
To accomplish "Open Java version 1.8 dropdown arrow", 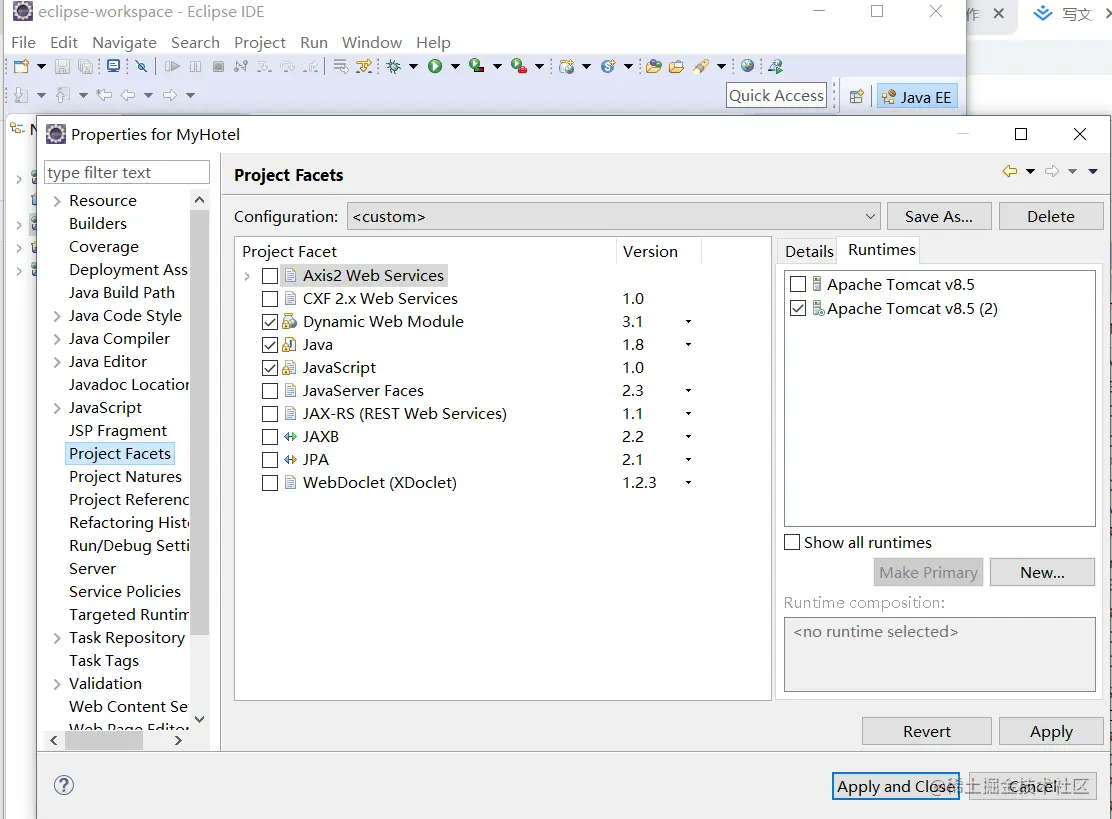I will 688,345.
